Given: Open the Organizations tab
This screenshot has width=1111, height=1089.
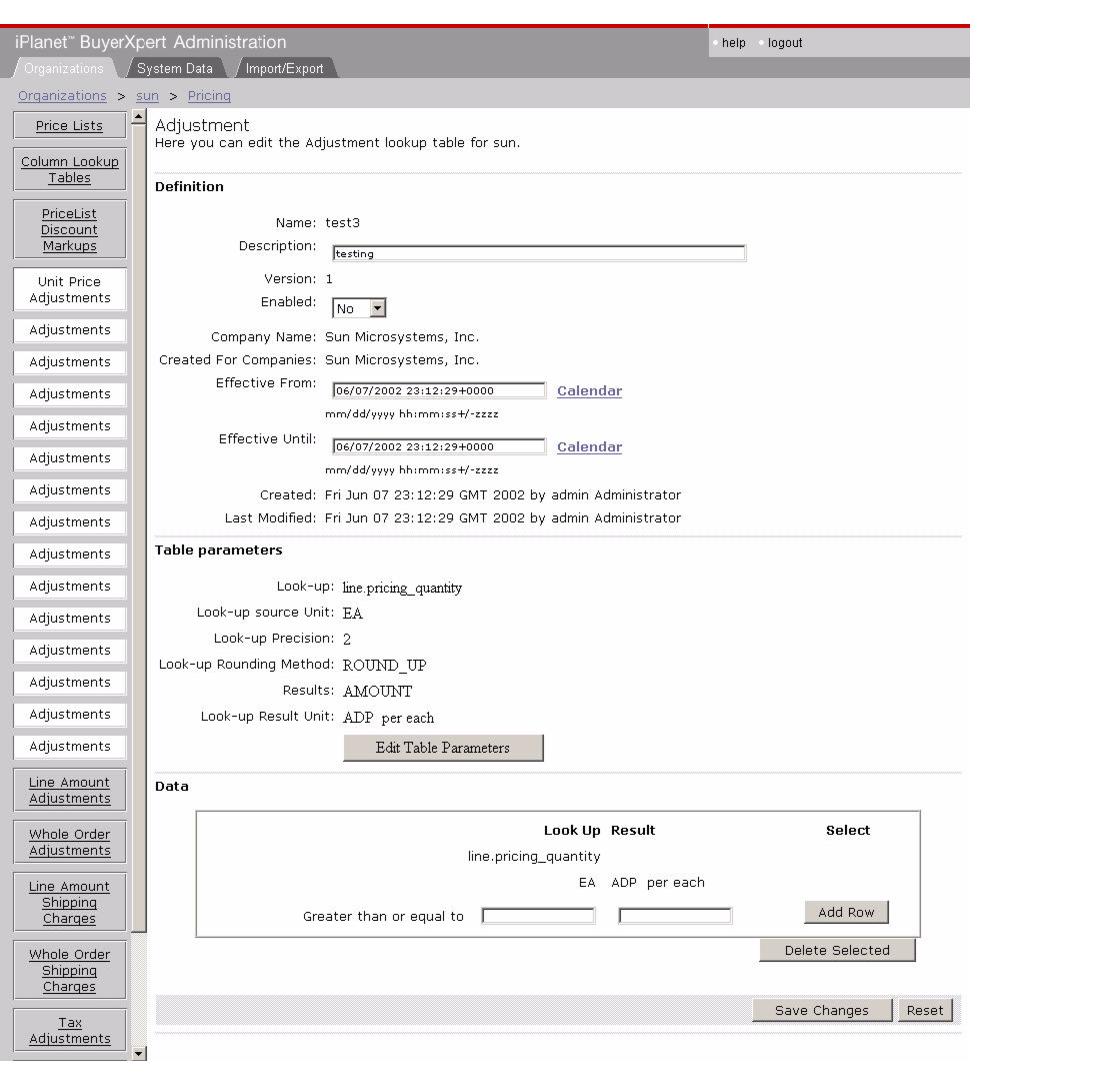Looking at the screenshot, I should click(x=64, y=69).
